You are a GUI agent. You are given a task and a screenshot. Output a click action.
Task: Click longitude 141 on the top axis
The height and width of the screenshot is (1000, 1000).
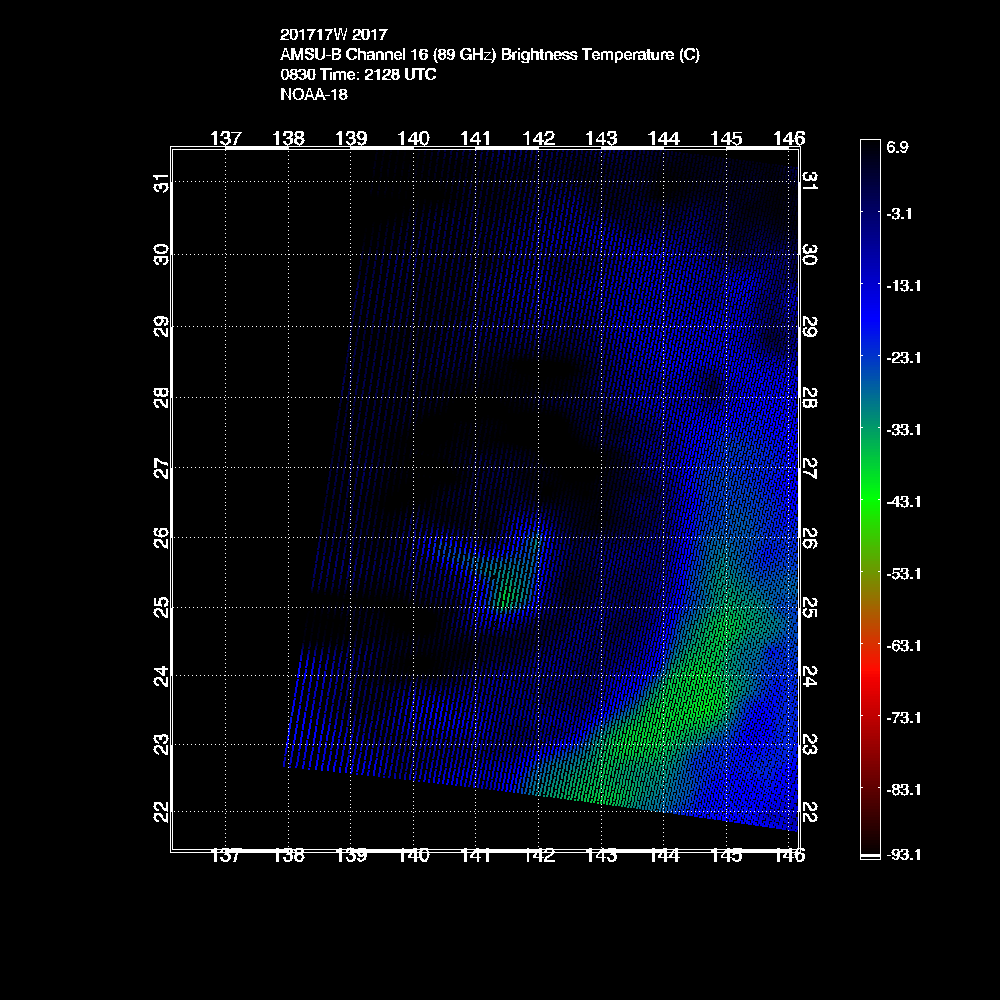coord(476,138)
